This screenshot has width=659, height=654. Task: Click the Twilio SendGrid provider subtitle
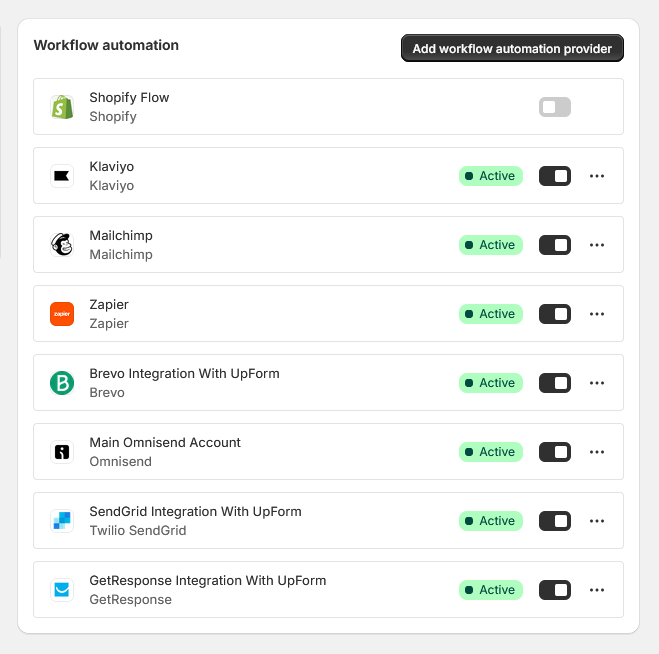click(x=138, y=530)
